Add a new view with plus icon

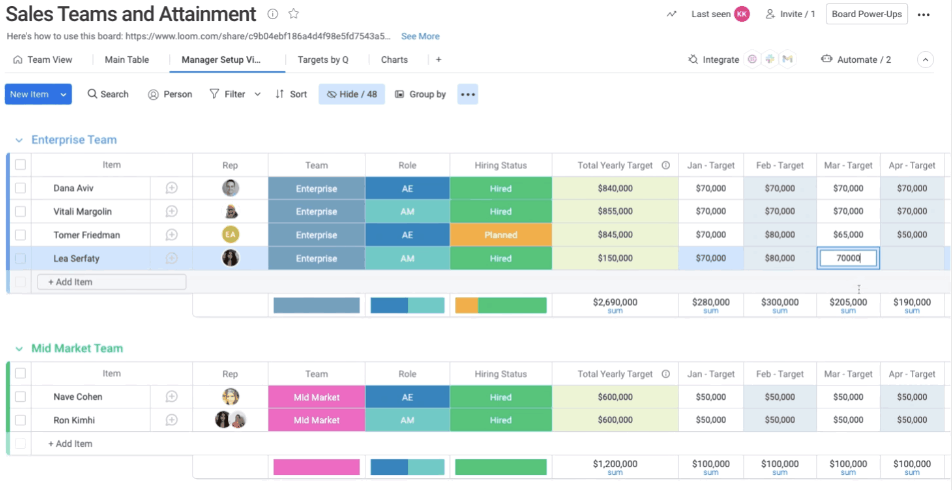click(438, 60)
